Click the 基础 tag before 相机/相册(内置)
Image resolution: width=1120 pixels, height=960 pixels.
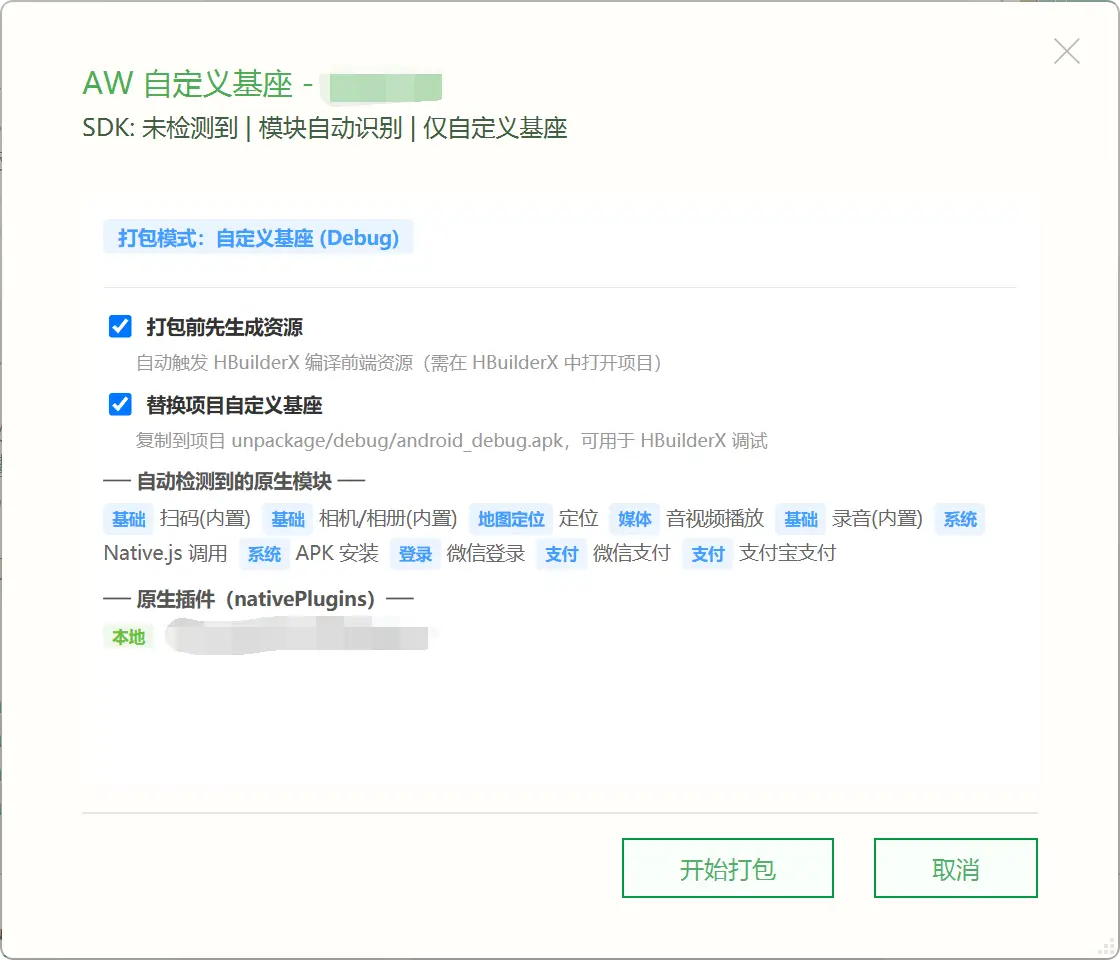[288, 519]
